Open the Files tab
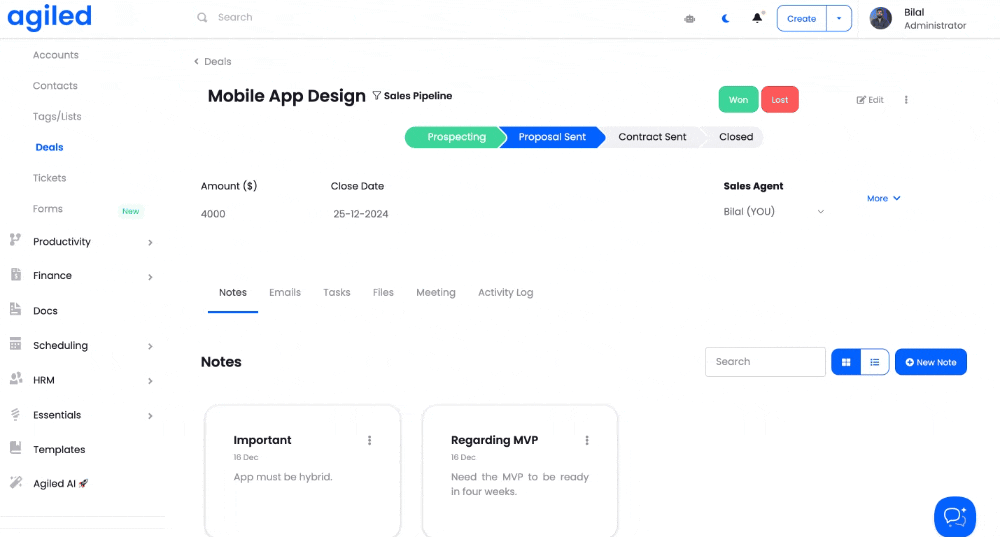This screenshot has height=537, width=1000. coord(383,293)
